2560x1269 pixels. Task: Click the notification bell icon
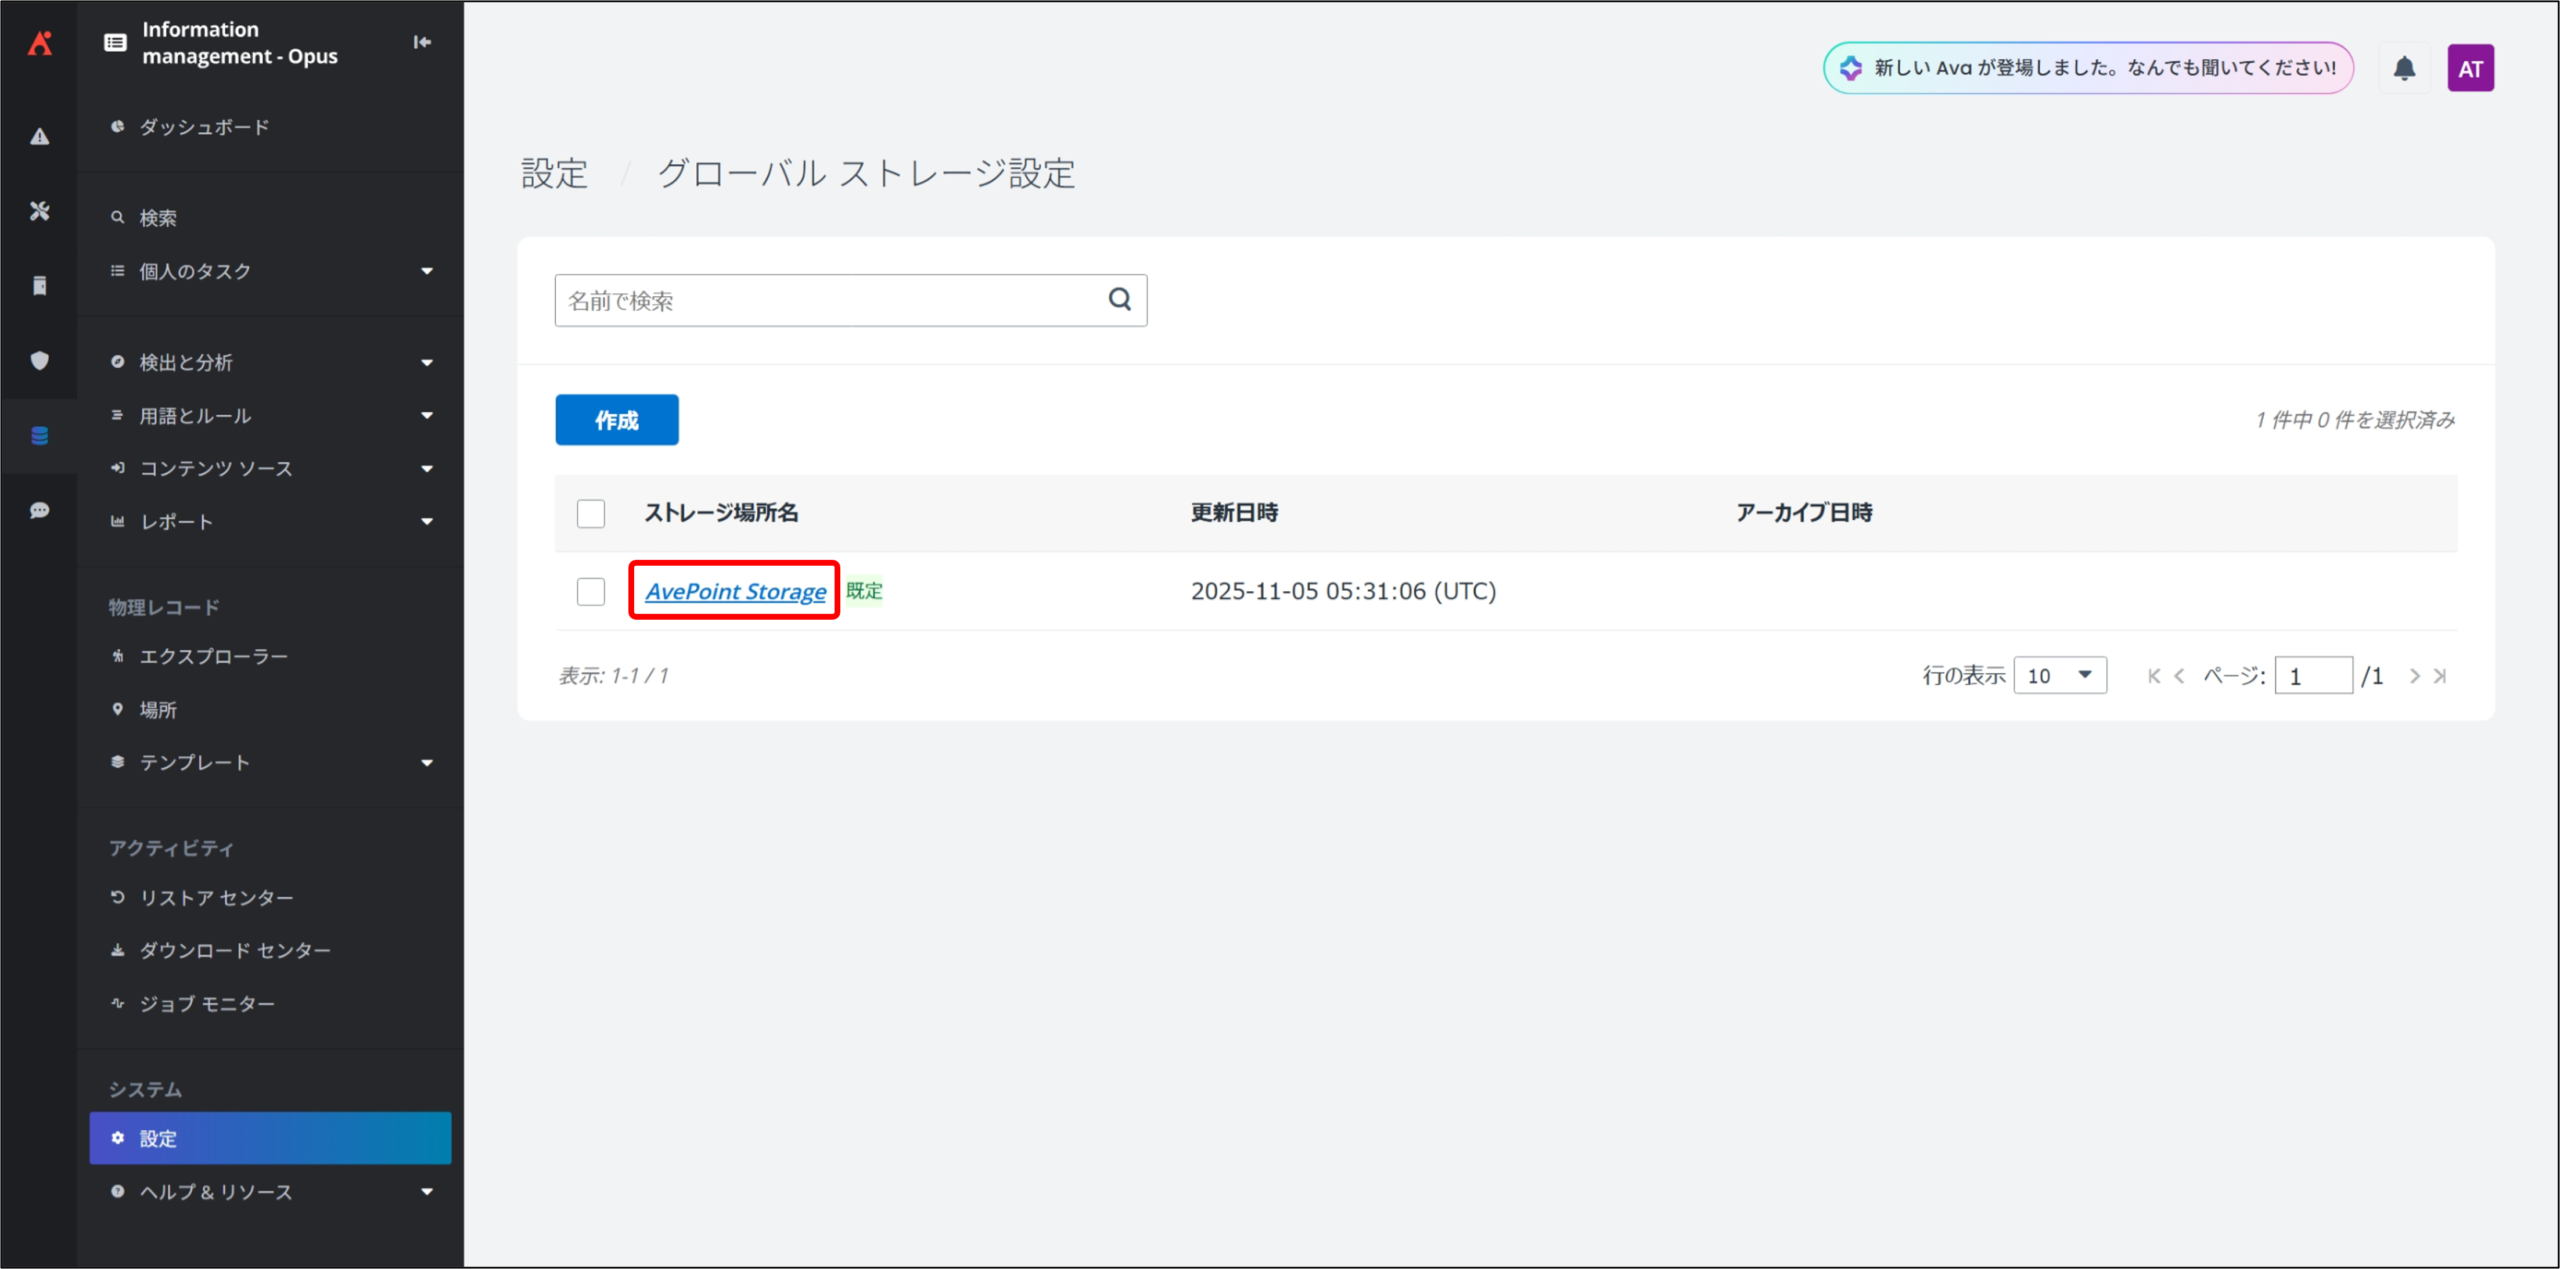(x=2403, y=68)
